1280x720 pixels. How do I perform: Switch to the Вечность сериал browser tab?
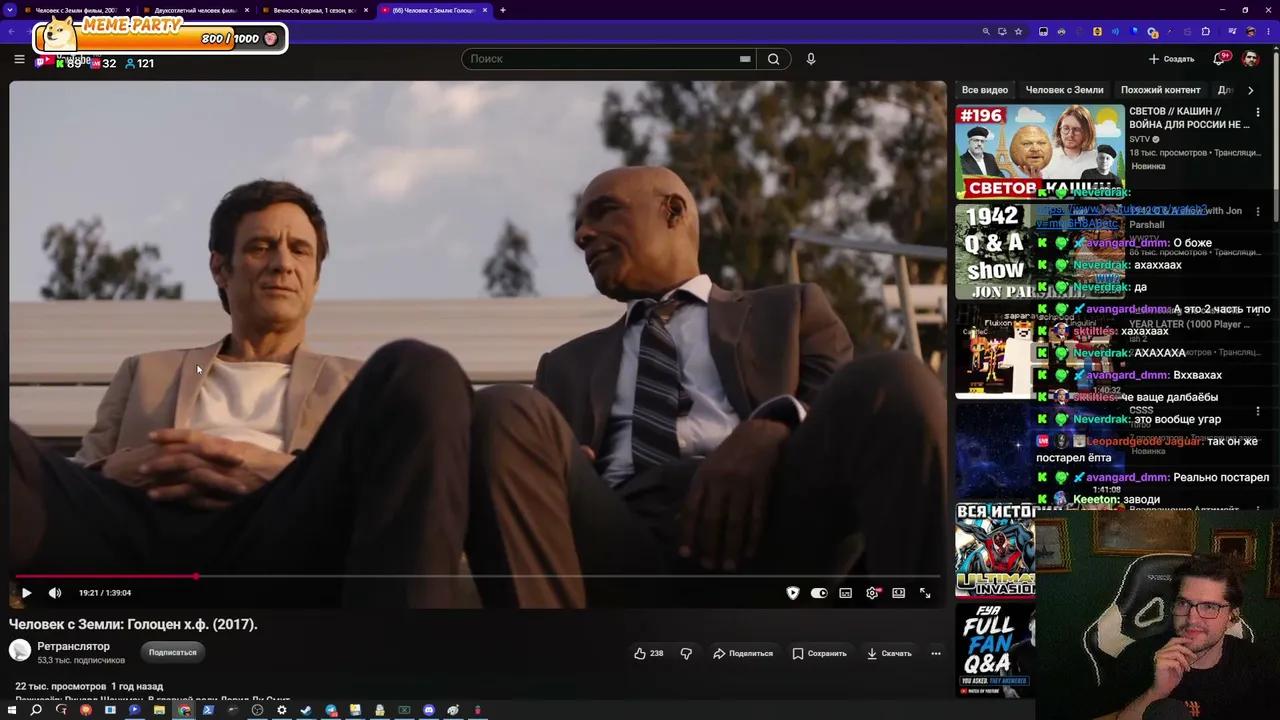coord(315,10)
